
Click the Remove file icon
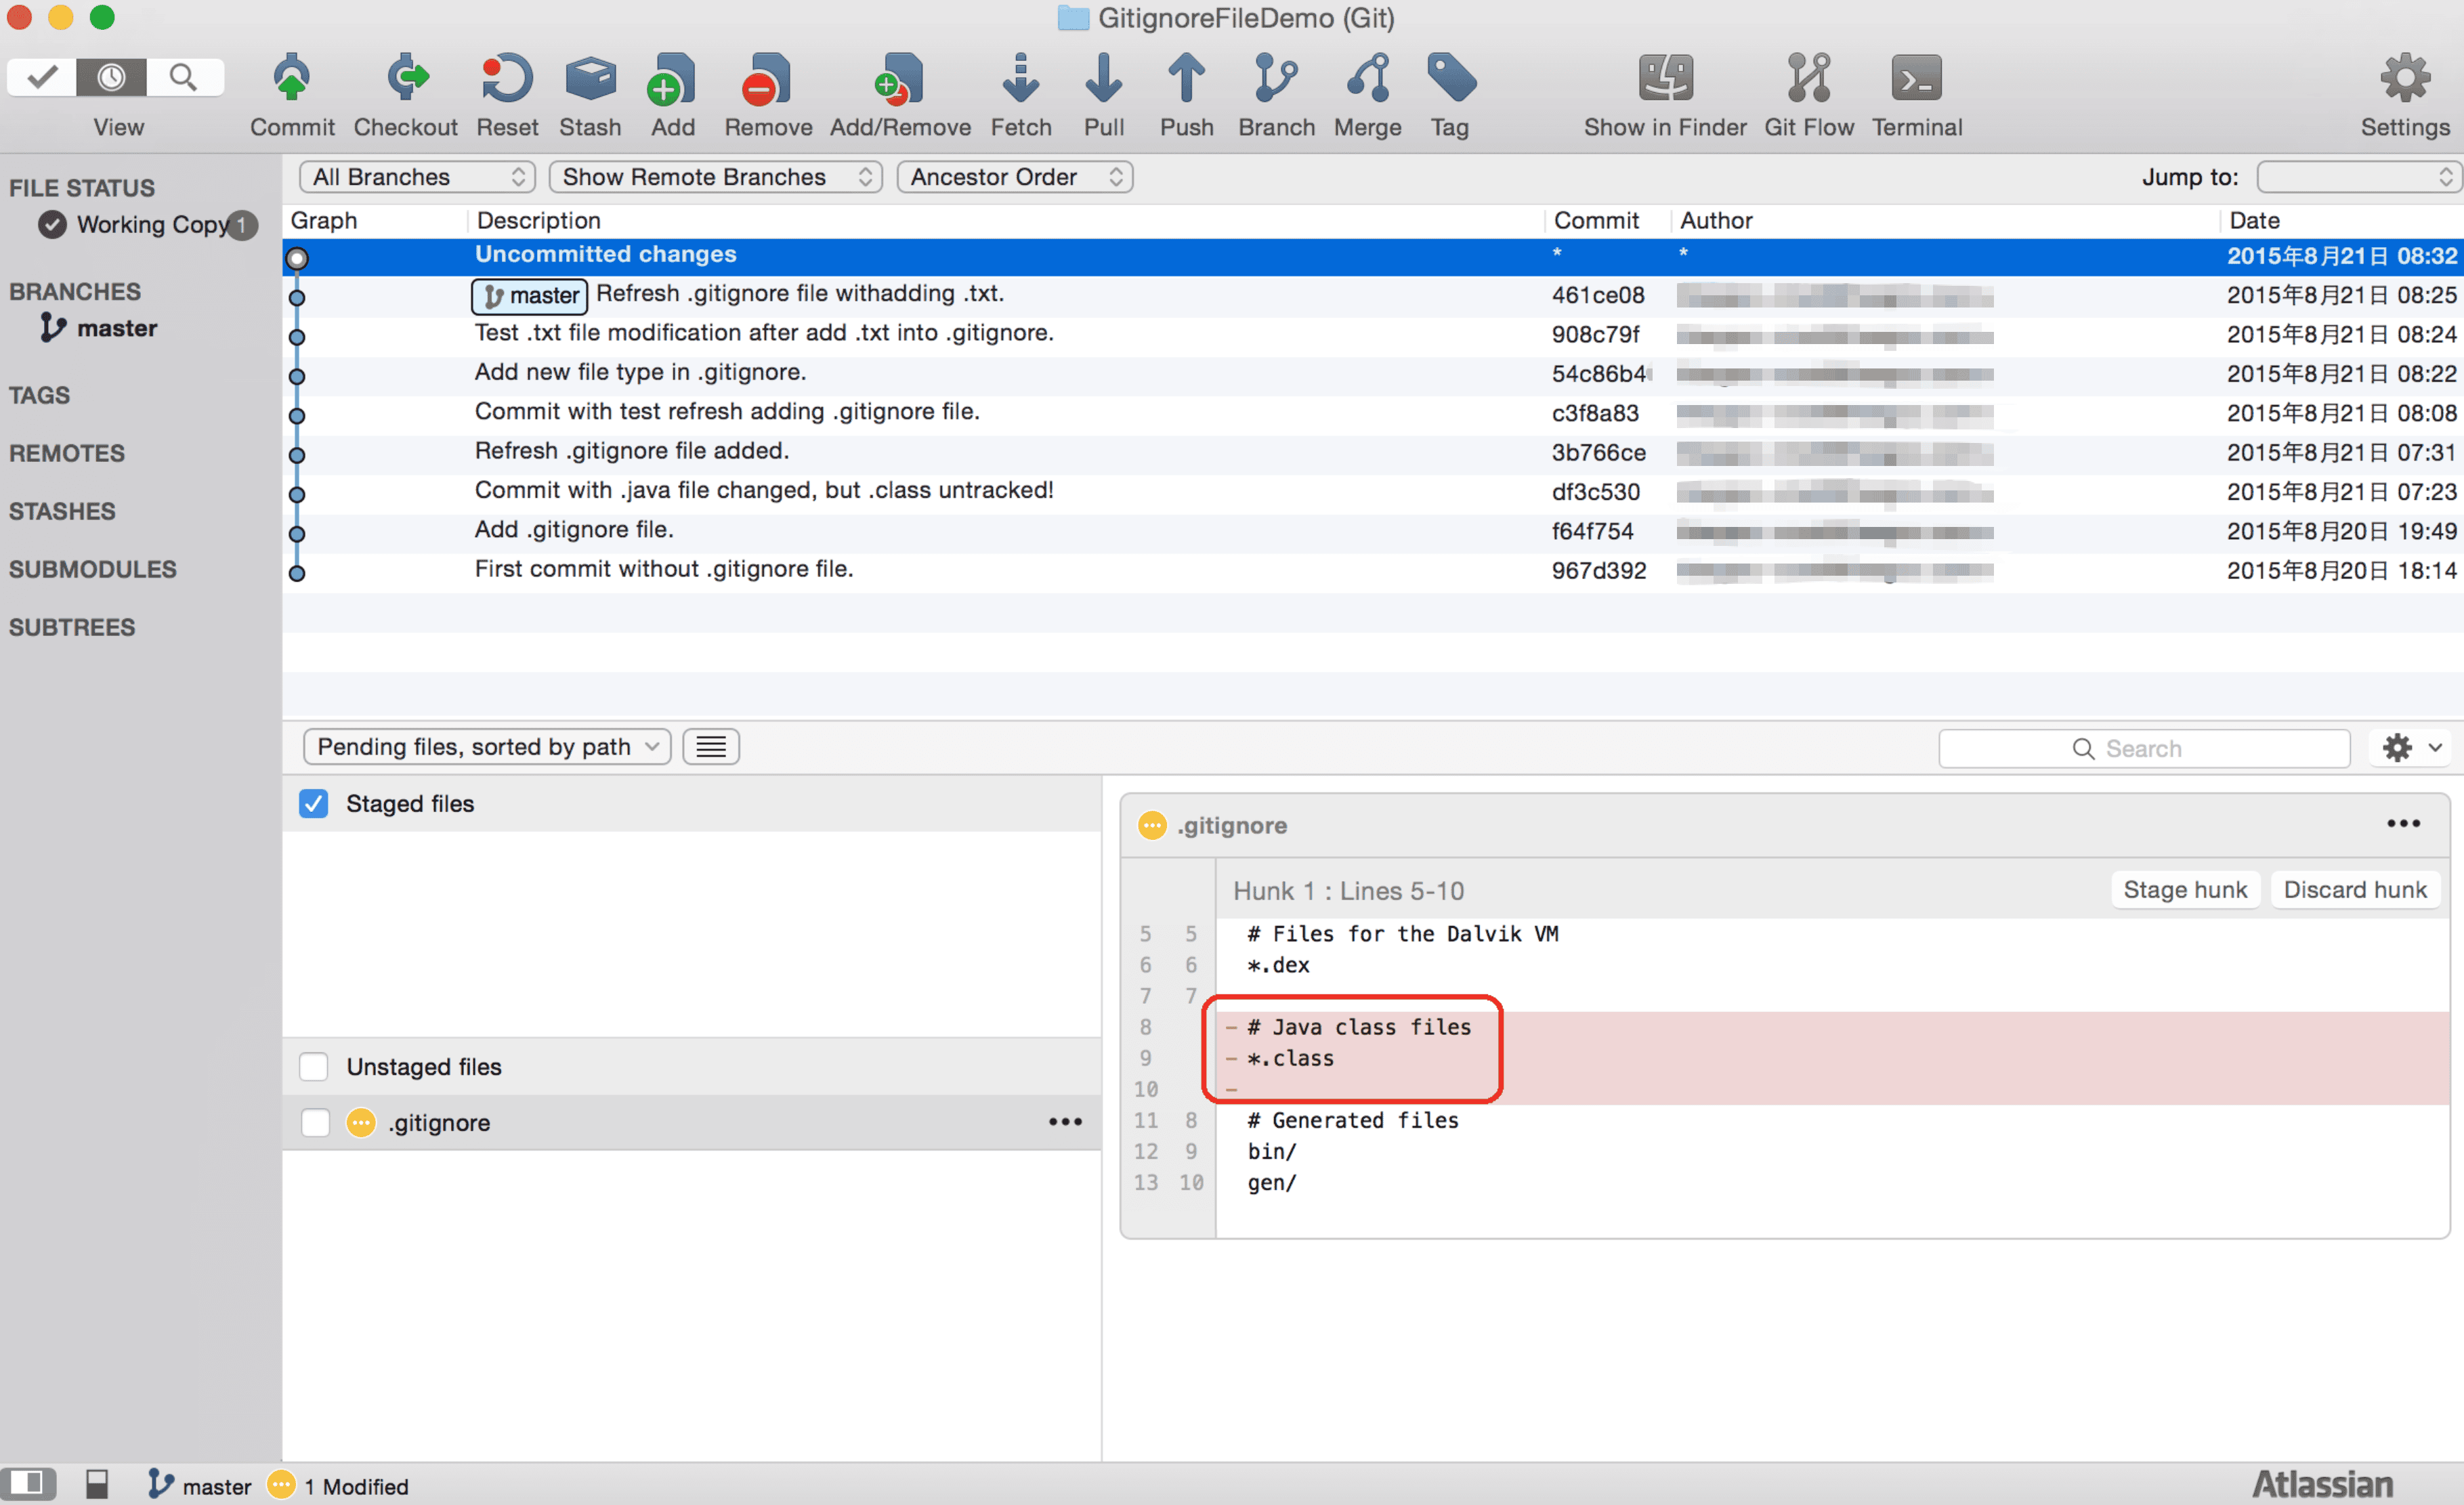(767, 78)
